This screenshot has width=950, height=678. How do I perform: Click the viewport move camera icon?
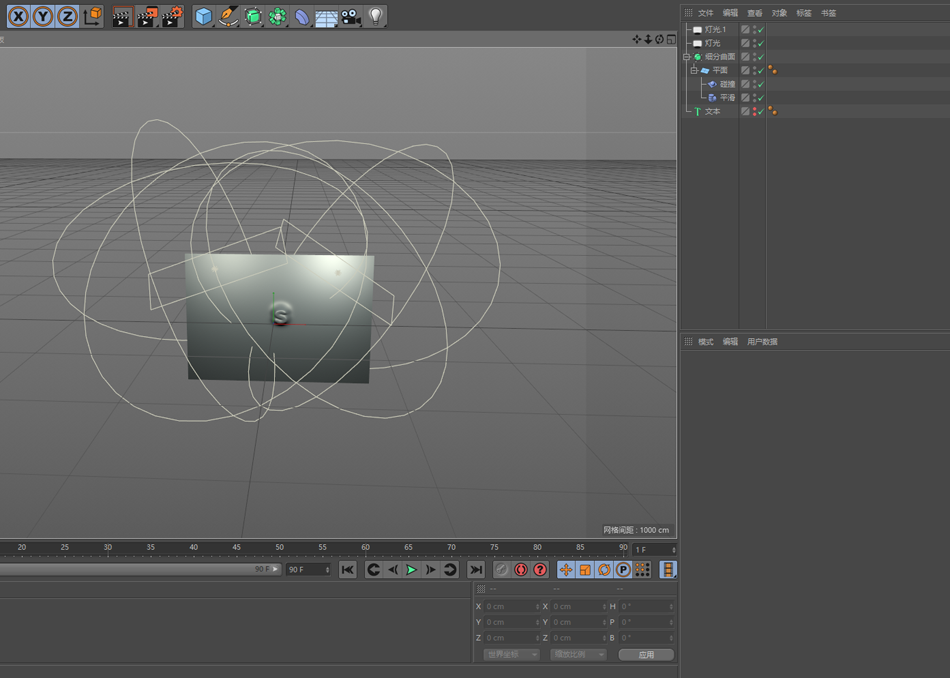point(636,39)
